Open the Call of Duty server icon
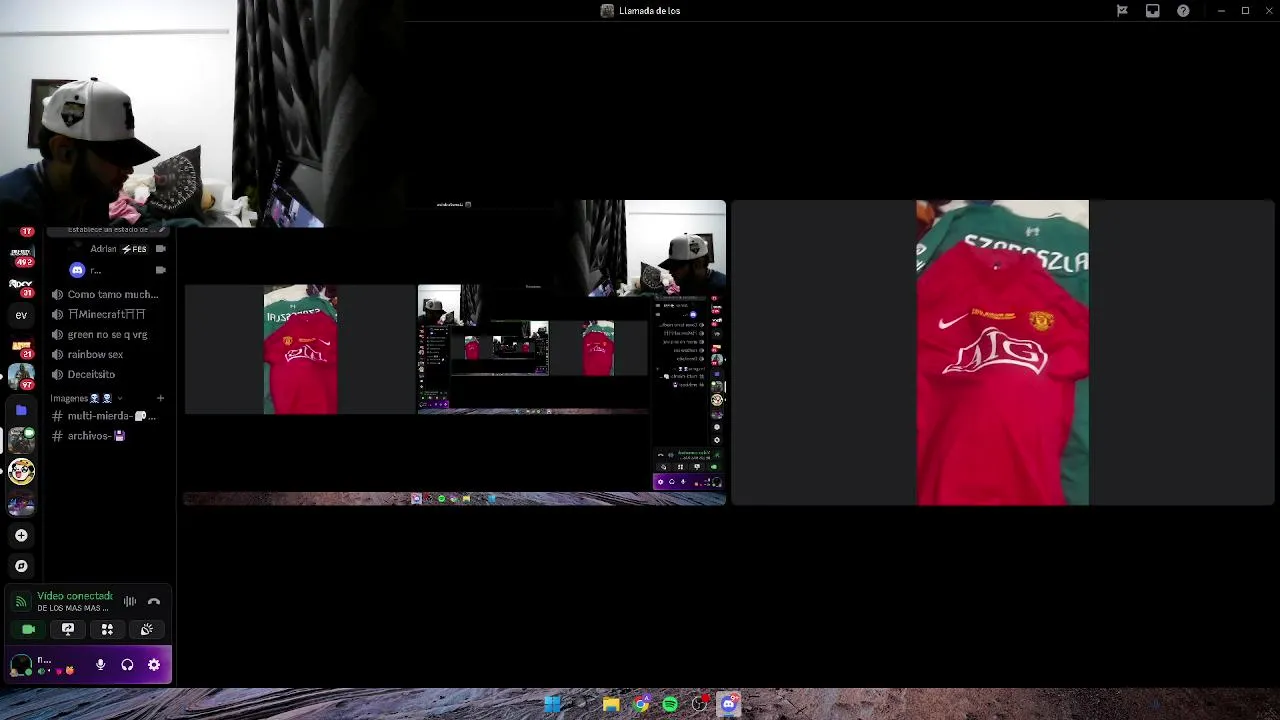This screenshot has height=720, width=1280. pos(21,254)
